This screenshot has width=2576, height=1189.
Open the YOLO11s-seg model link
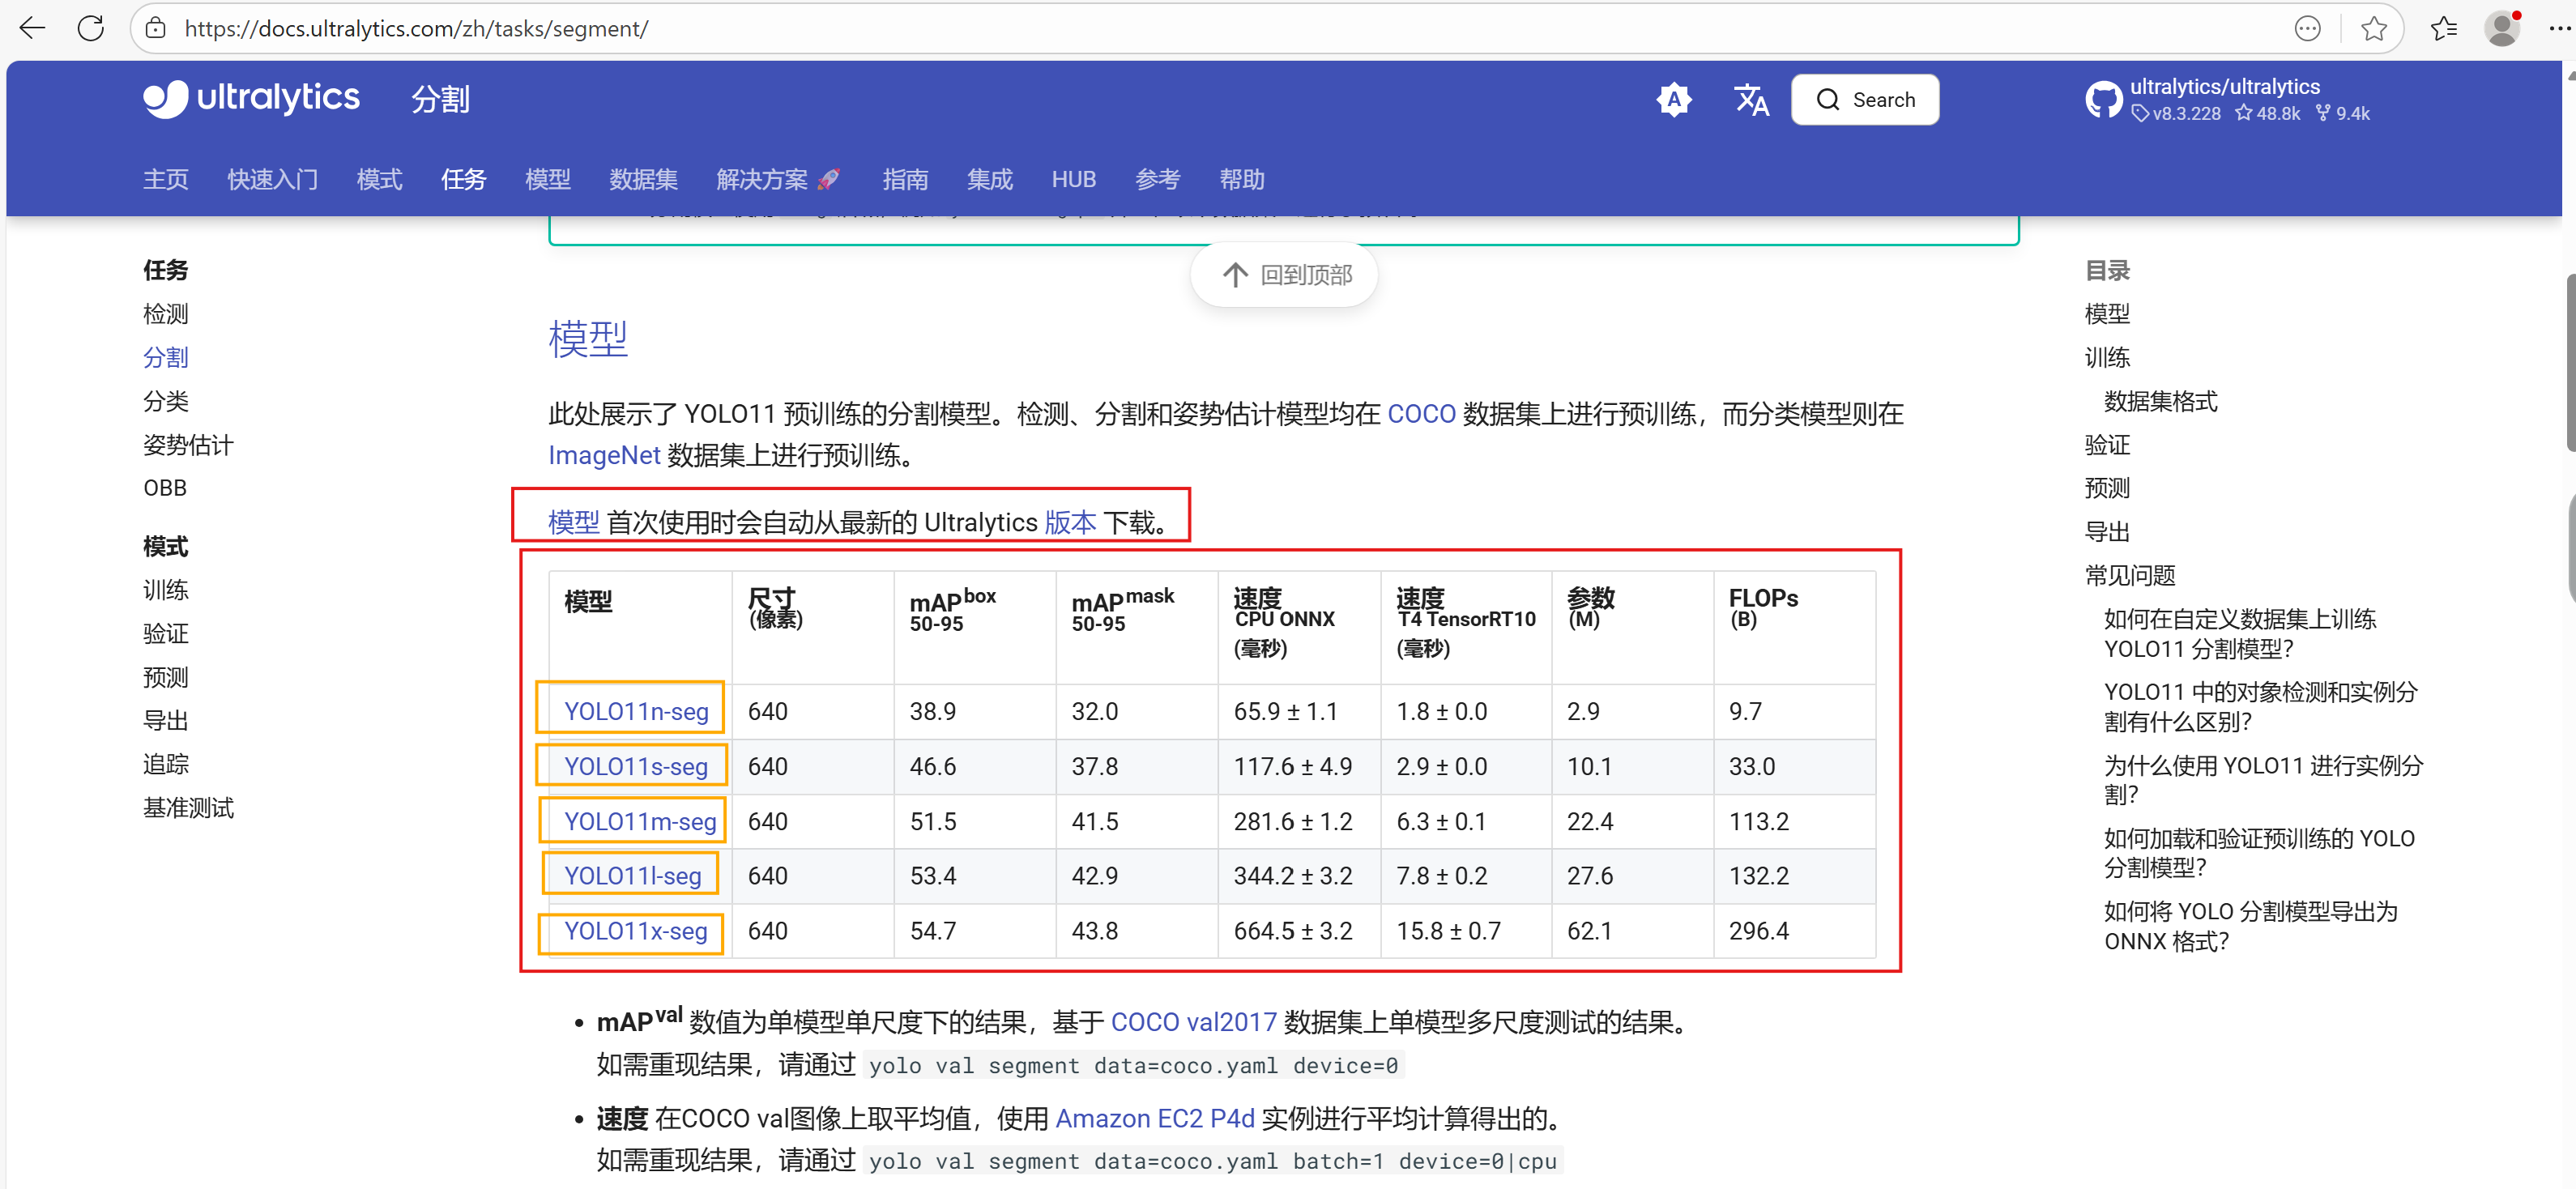635,766
